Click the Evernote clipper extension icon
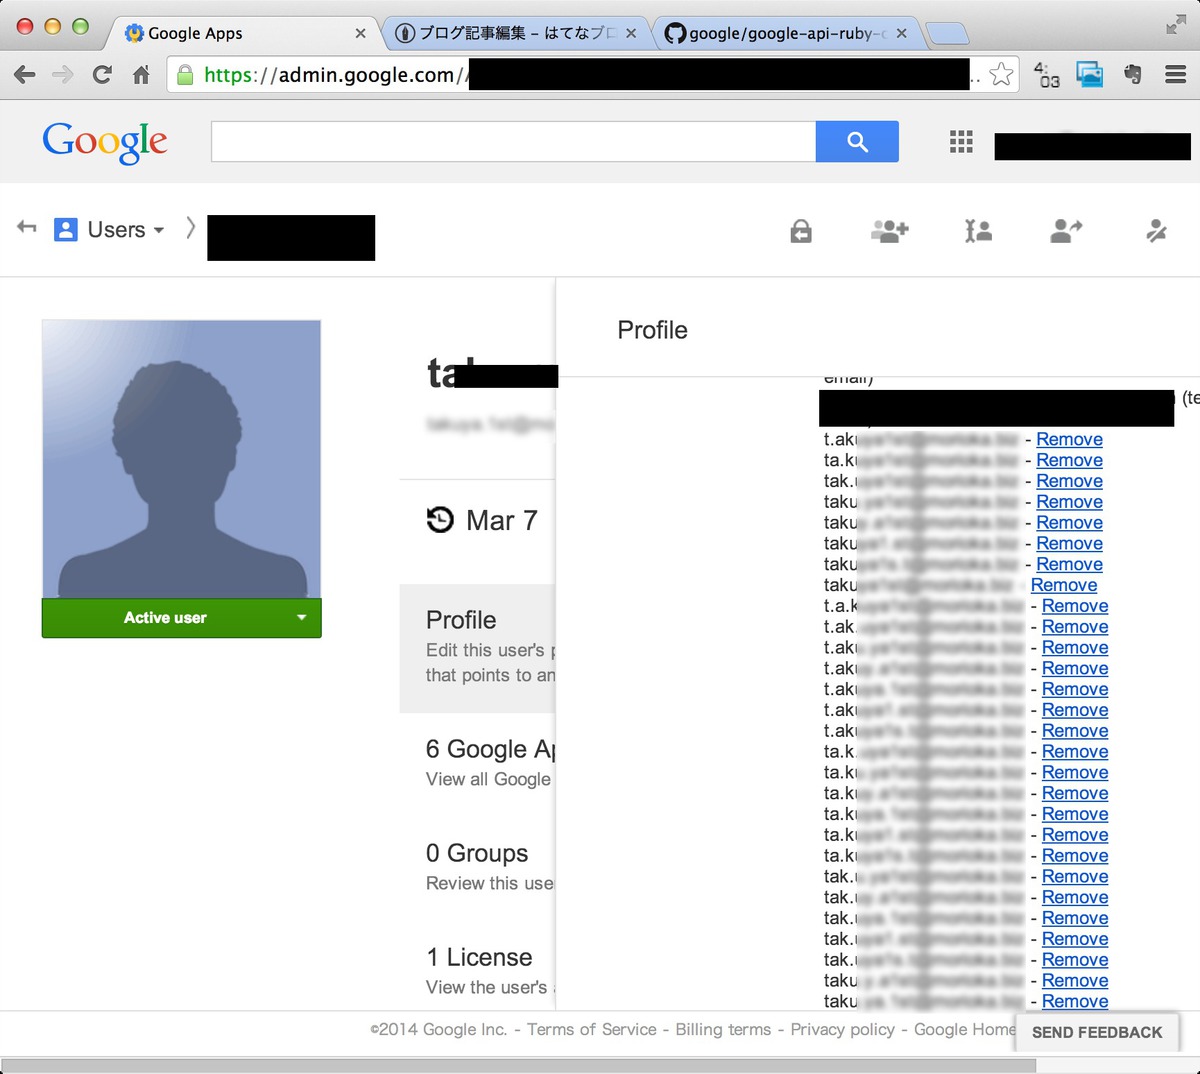The height and width of the screenshot is (1074, 1200). click(x=1133, y=74)
